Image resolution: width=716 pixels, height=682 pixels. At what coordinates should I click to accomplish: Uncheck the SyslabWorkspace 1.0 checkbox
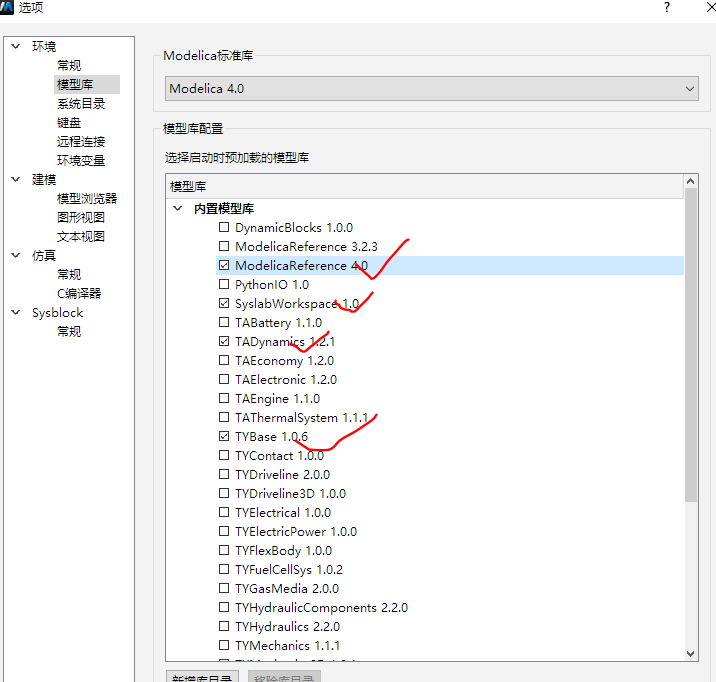(x=224, y=303)
